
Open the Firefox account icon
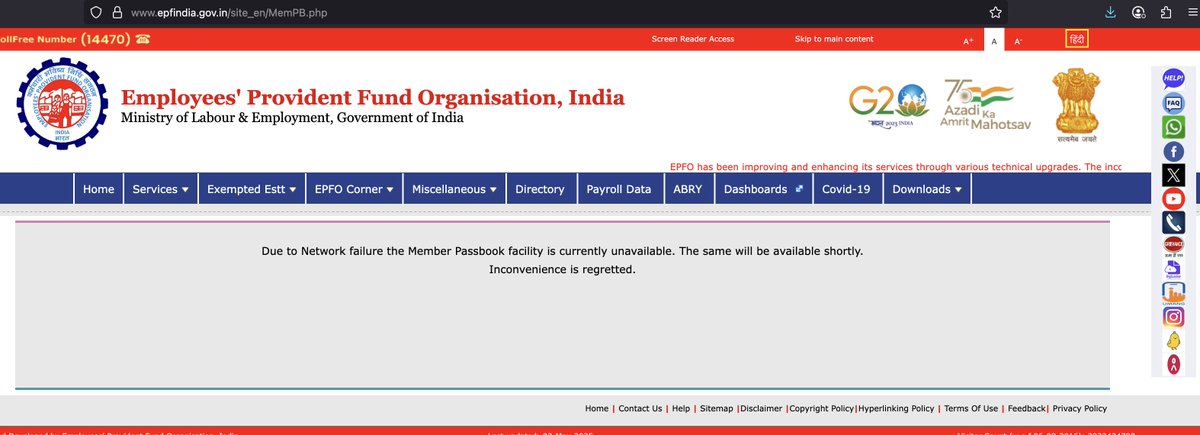(1138, 13)
